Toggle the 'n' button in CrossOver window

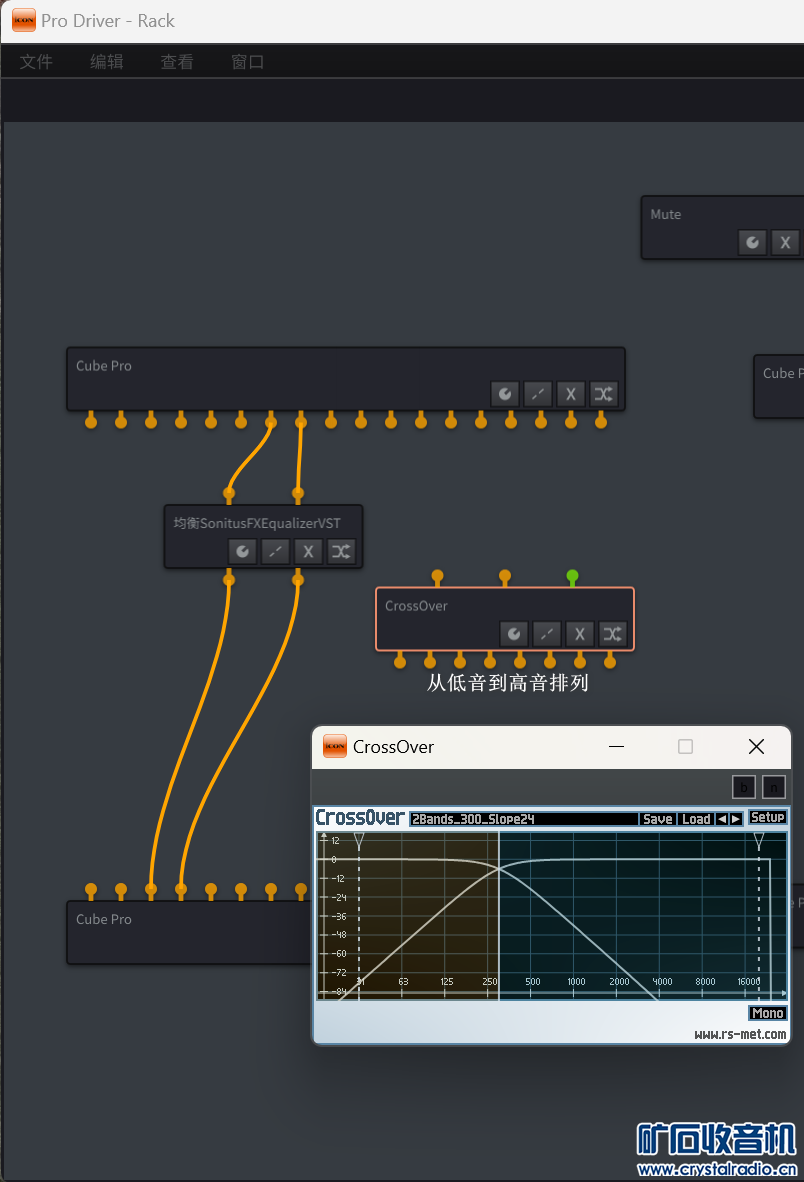(x=774, y=787)
